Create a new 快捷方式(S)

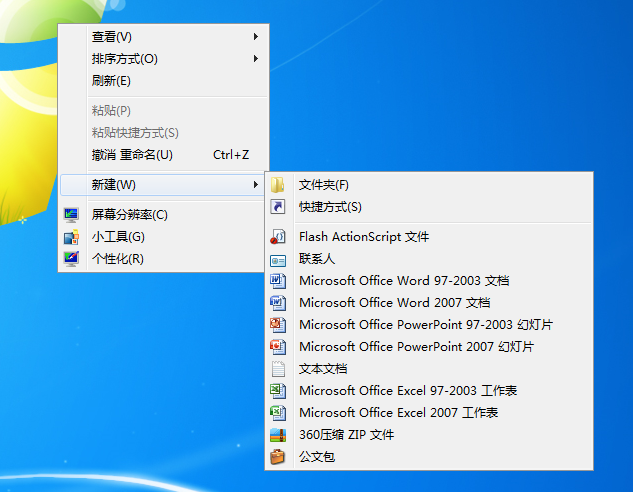pos(429,207)
